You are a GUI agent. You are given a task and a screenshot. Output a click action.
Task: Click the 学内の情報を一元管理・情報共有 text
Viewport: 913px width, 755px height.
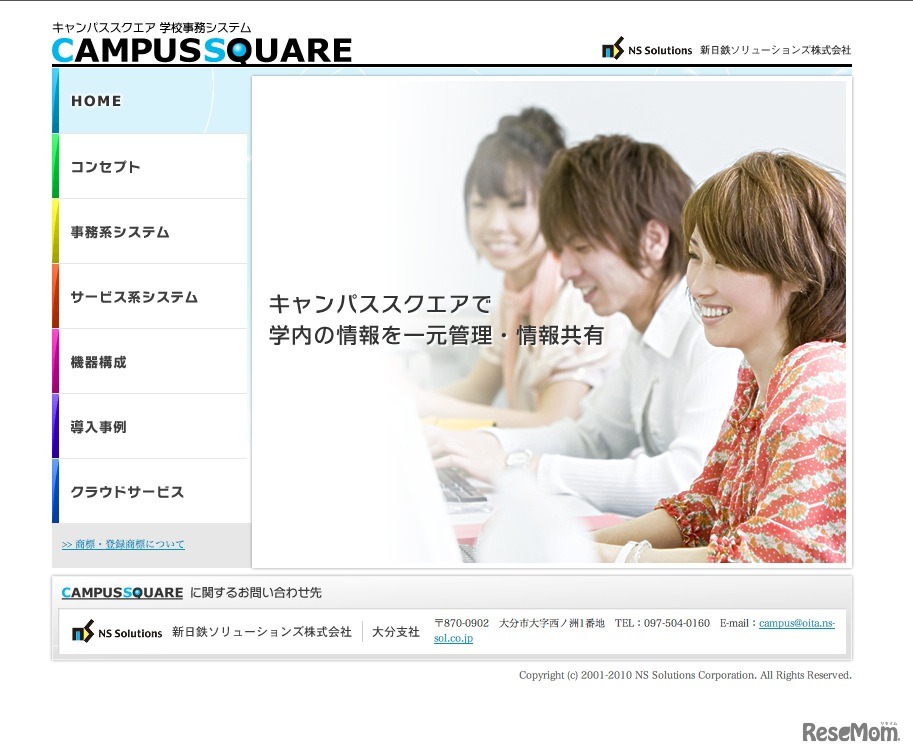pyautogui.click(x=436, y=335)
